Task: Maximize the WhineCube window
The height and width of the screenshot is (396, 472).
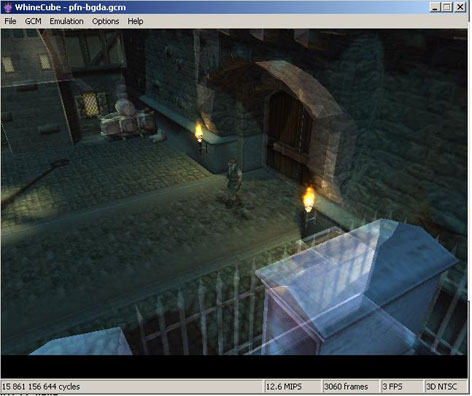Action: pos(447,7)
